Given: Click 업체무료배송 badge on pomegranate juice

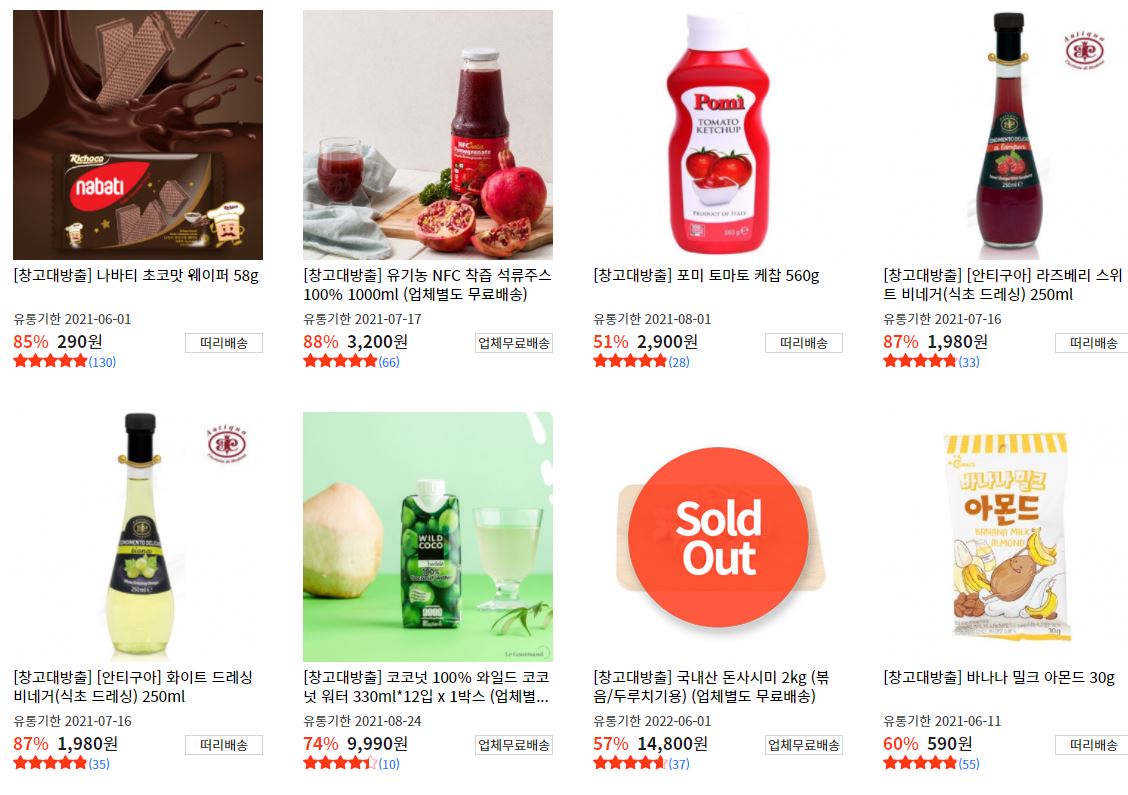Looking at the screenshot, I should click(x=514, y=343).
